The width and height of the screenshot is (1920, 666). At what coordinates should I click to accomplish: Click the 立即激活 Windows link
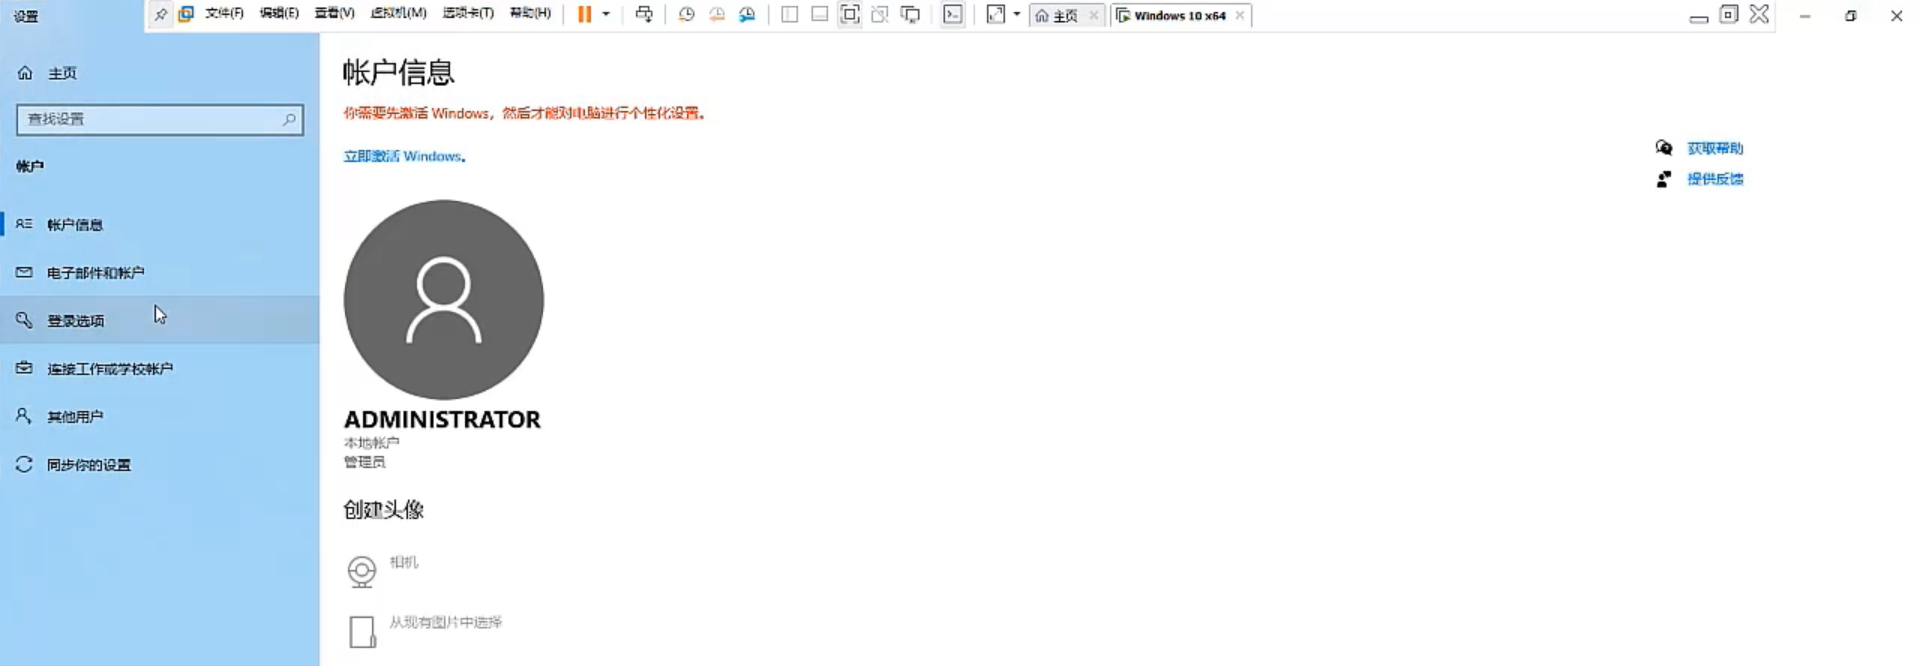(x=404, y=156)
